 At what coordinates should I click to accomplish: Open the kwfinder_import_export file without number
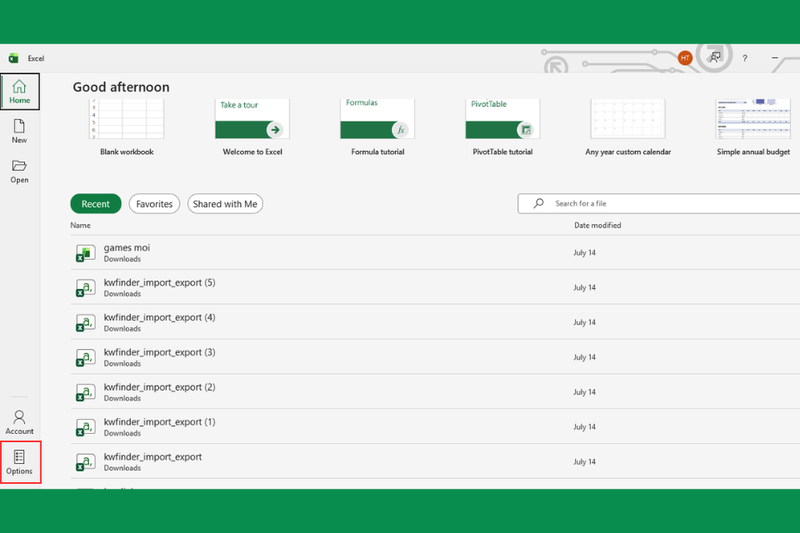coord(435,462)
